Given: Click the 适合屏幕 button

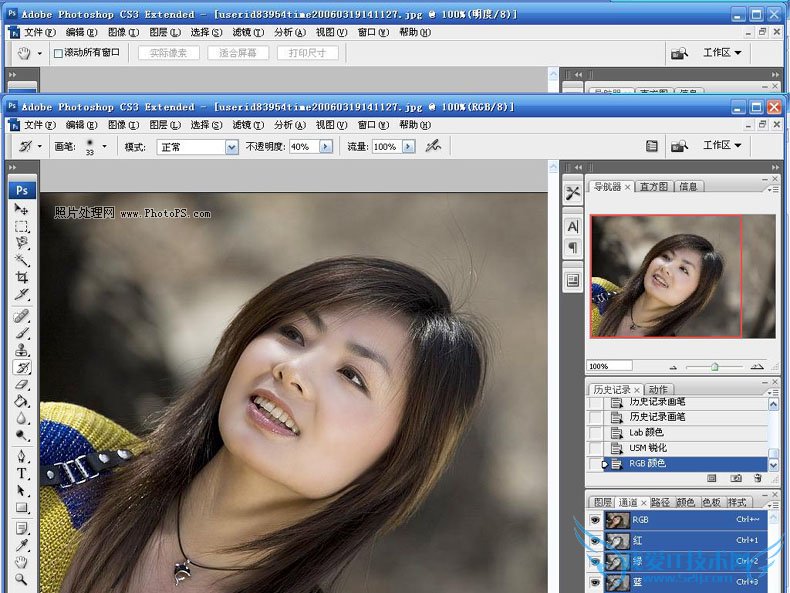Looking at the screenshot, I should click(238, 53).
